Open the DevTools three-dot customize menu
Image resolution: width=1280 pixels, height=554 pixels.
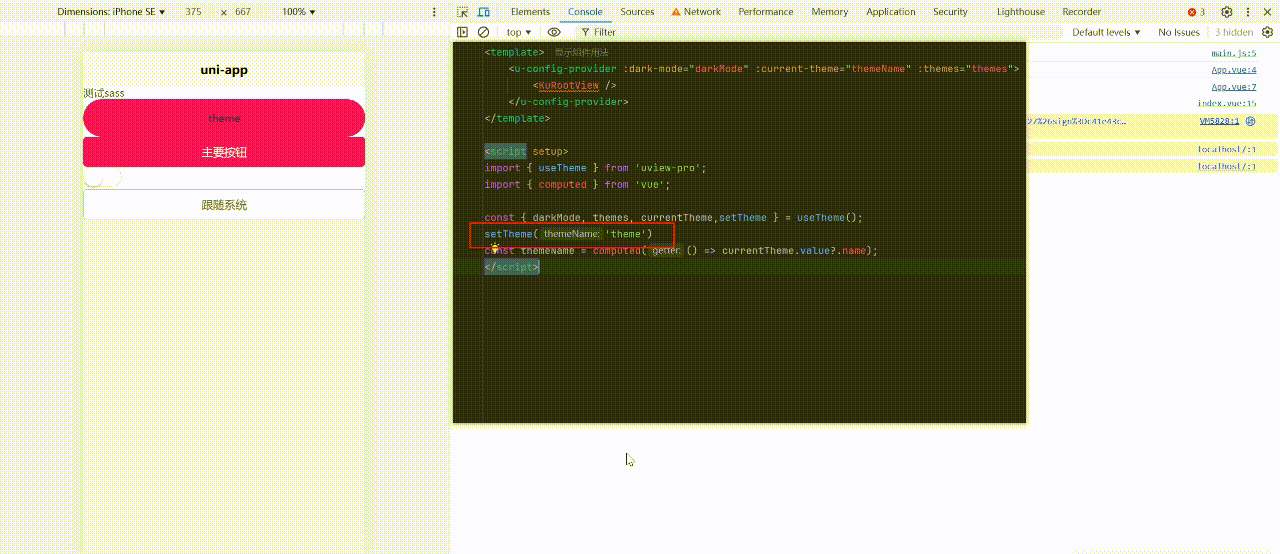point(1248,12)
